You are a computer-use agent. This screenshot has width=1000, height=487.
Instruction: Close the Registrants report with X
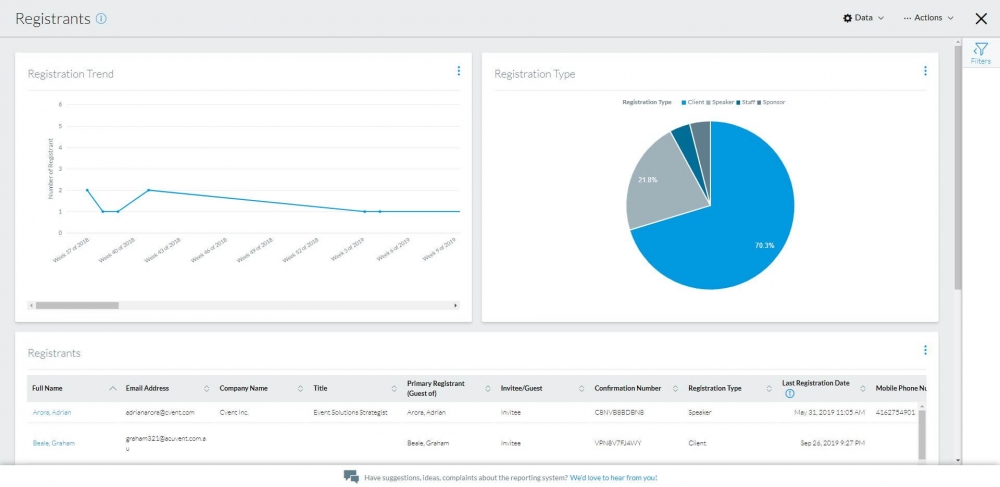[981, 18]
